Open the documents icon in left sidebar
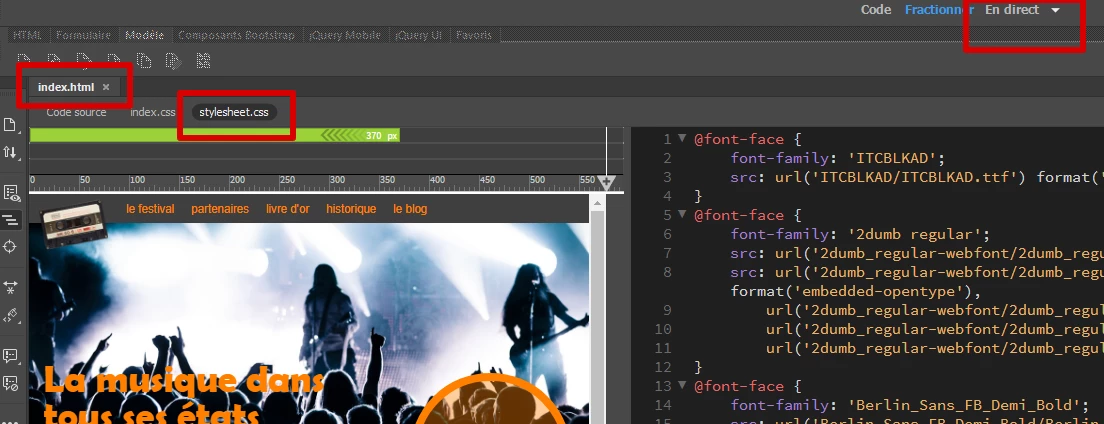 coord(10,125)
